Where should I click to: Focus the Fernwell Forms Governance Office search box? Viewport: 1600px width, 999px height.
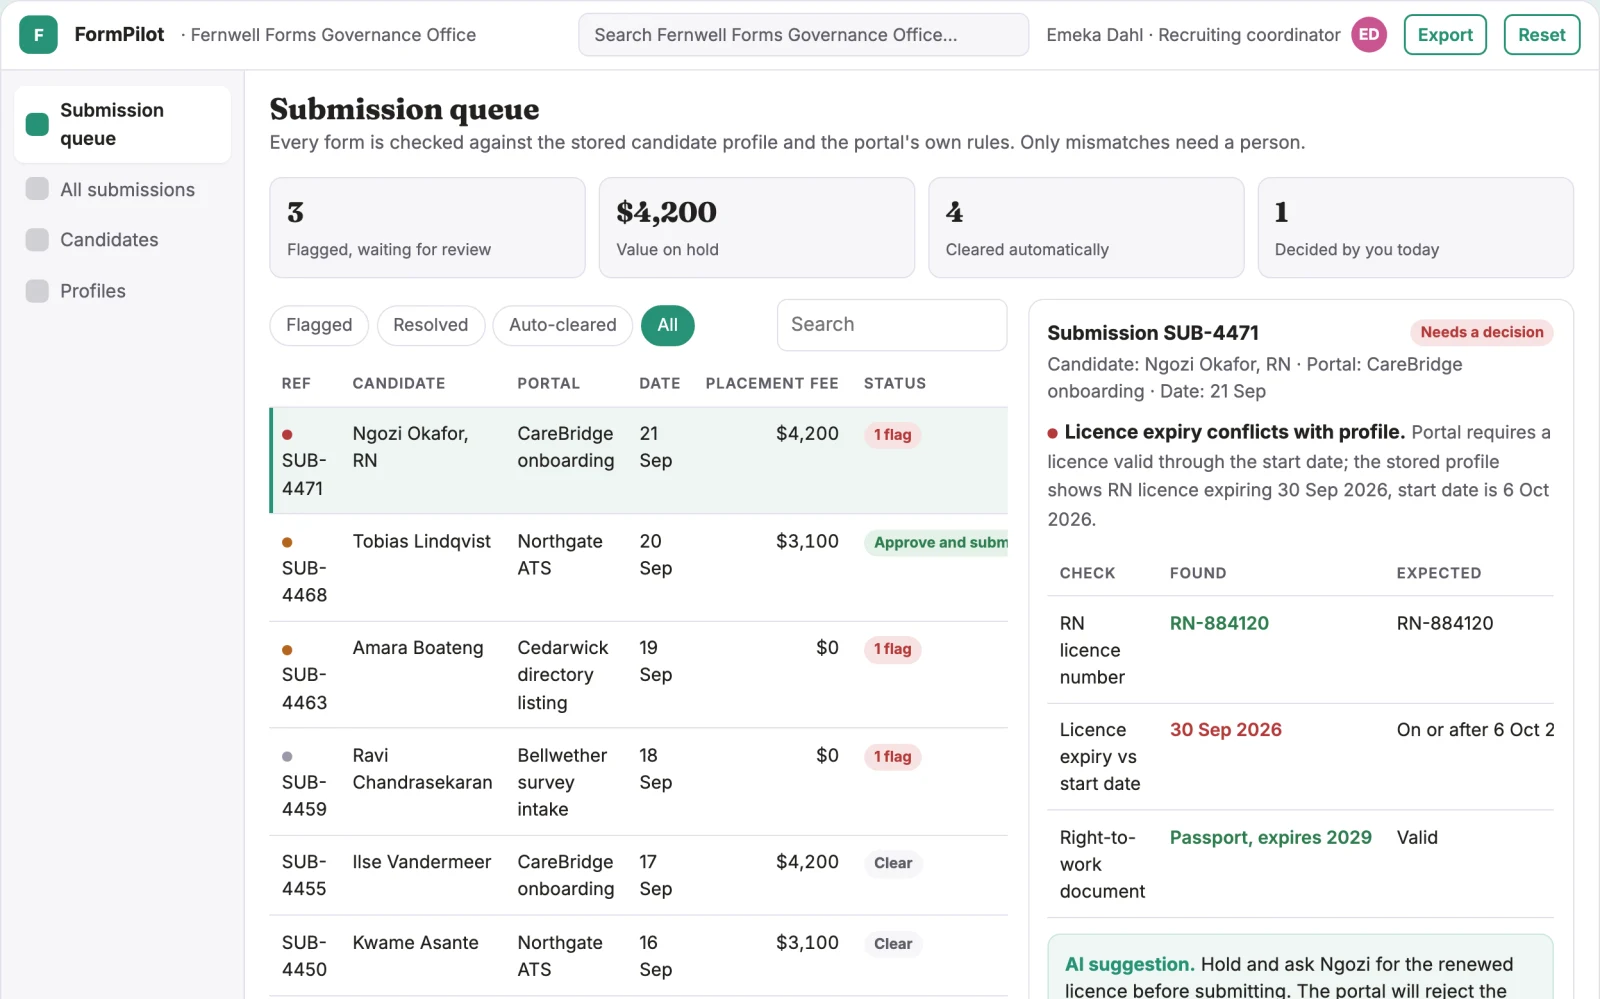(x=803, y=35)
